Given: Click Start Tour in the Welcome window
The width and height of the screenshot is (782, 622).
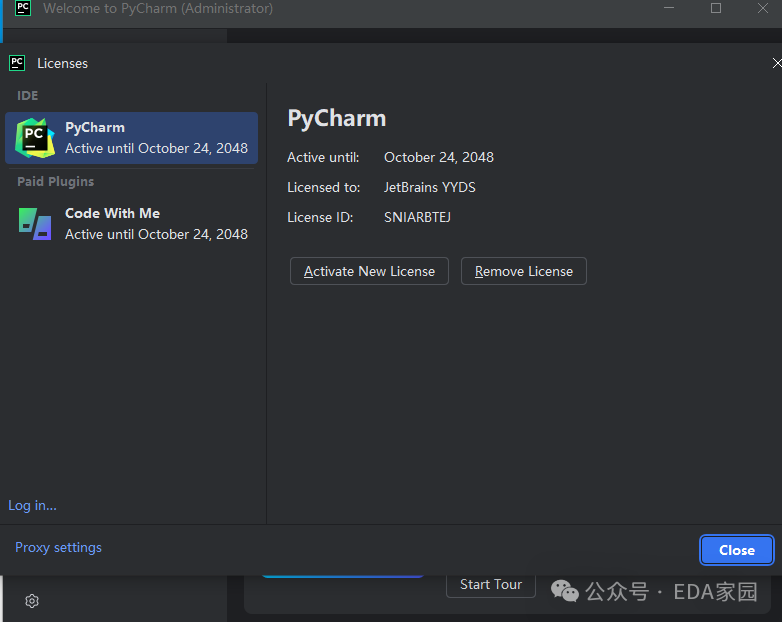Looking at the screenshot, I should (x=491, y=585).
